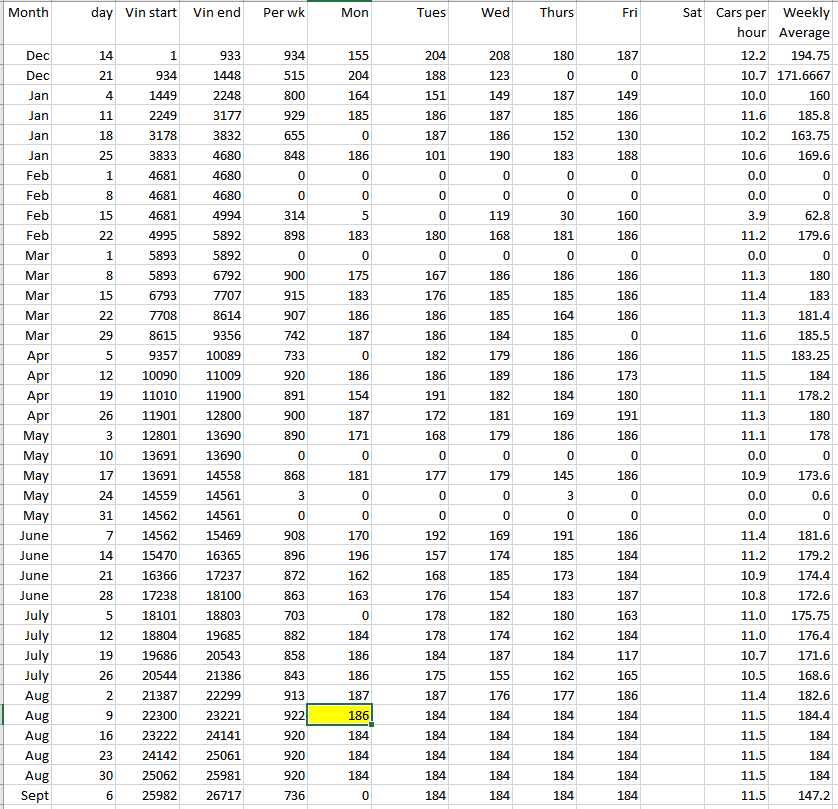Select the 'Vin start' header cell

pos(150,13)
